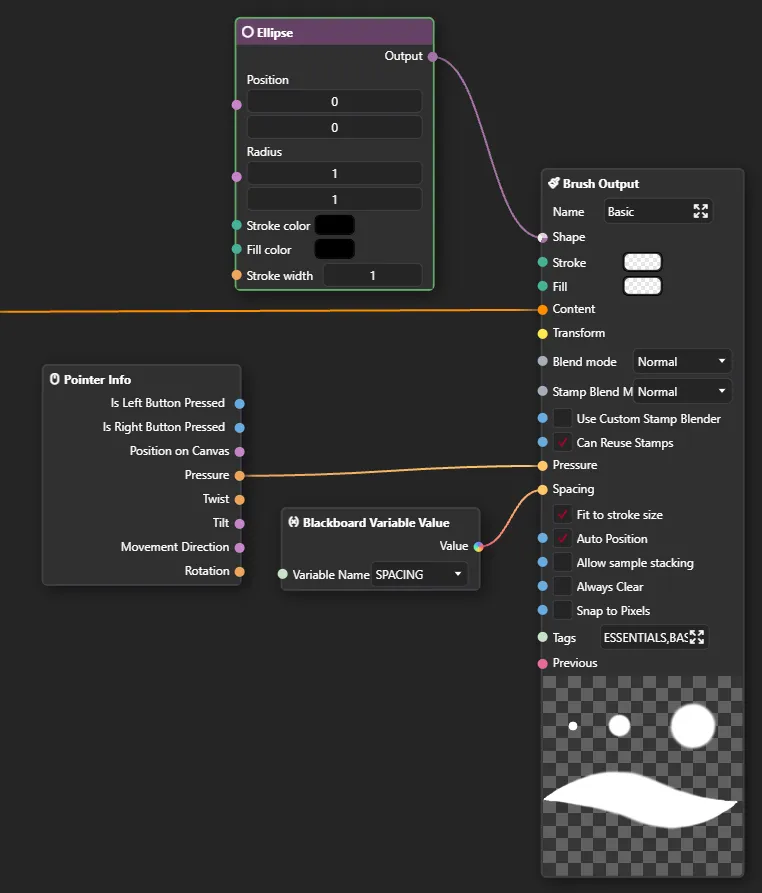Image resolution: width=762 pixels, height=893 pixels.
Task: Open the Variable Name SPACING dropdown
Action: tap(419, 575)
